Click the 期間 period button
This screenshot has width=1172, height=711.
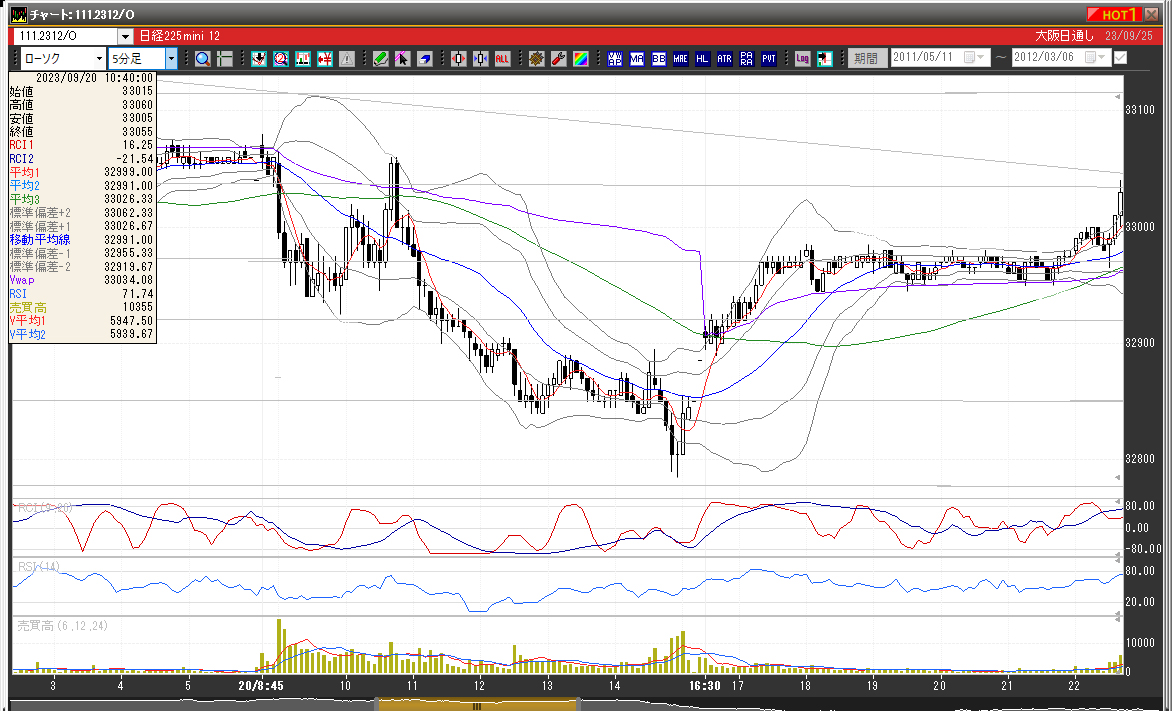click(x=867, y=58)
